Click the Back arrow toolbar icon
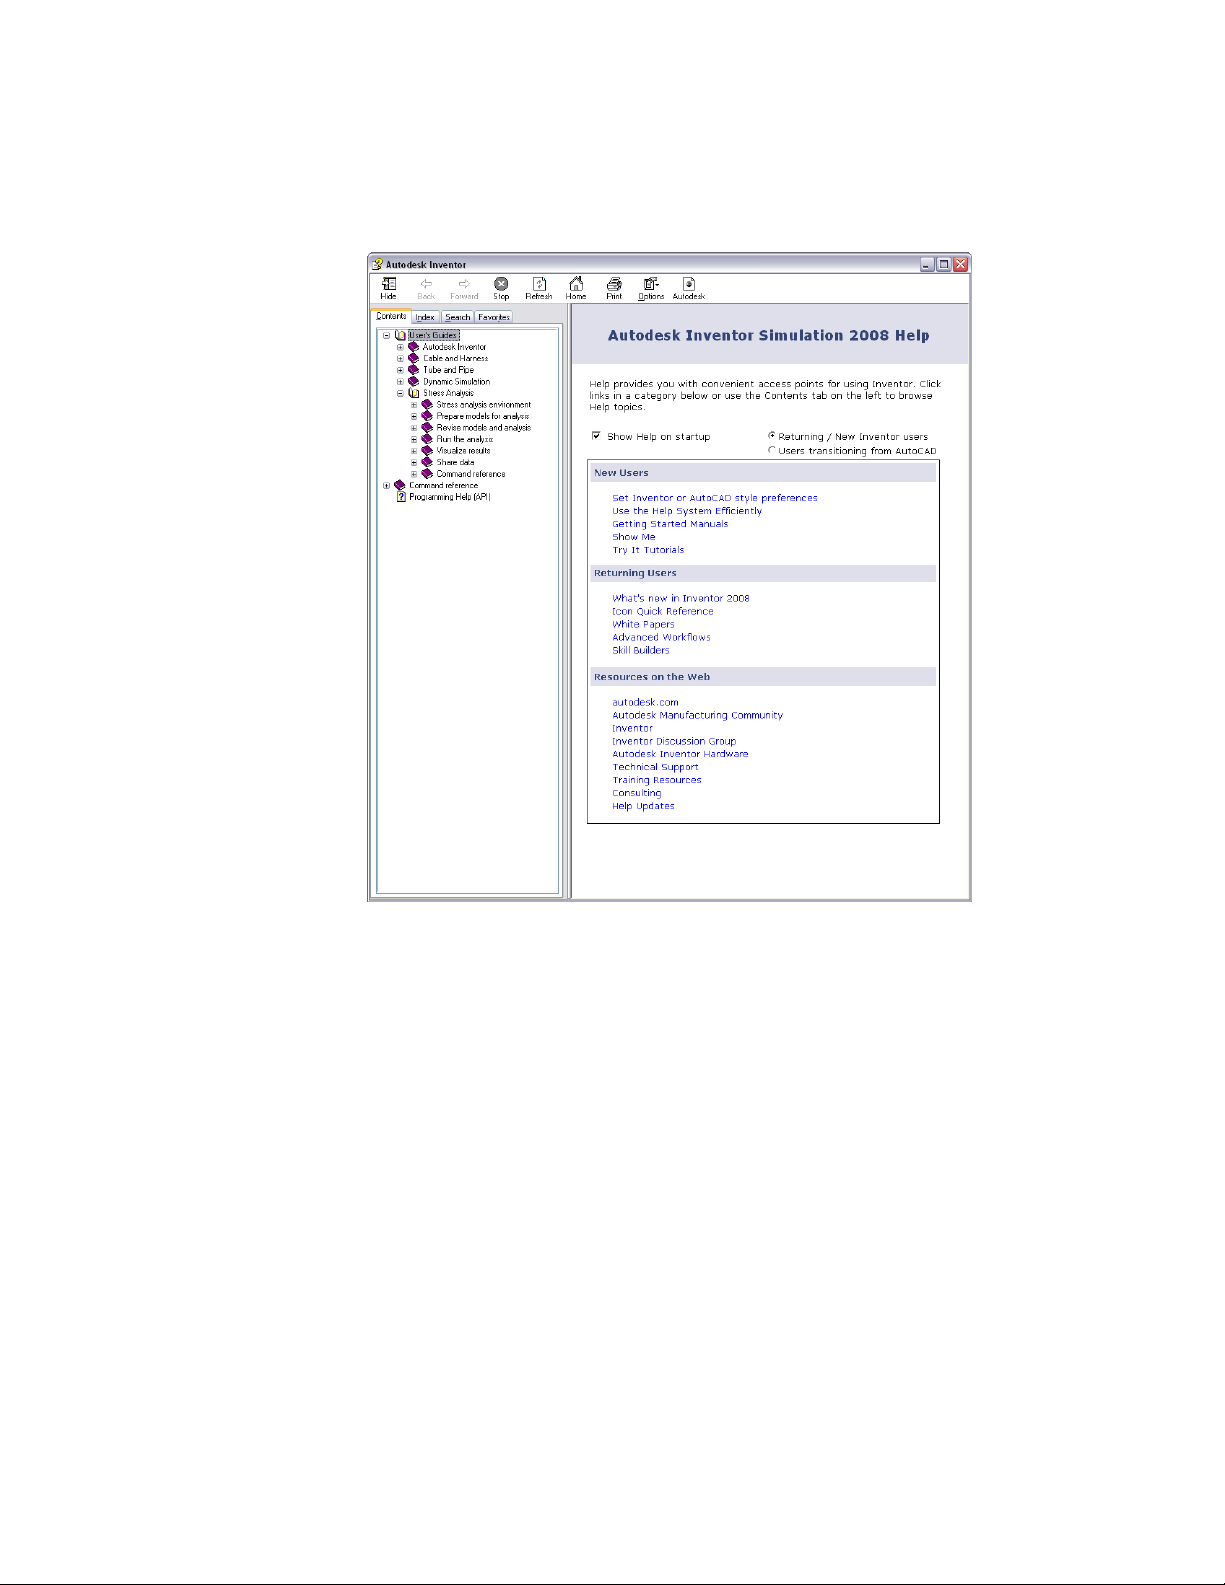Image resolution: width=1225 pixels, height=1585 pixels. (x=426, y=284)
